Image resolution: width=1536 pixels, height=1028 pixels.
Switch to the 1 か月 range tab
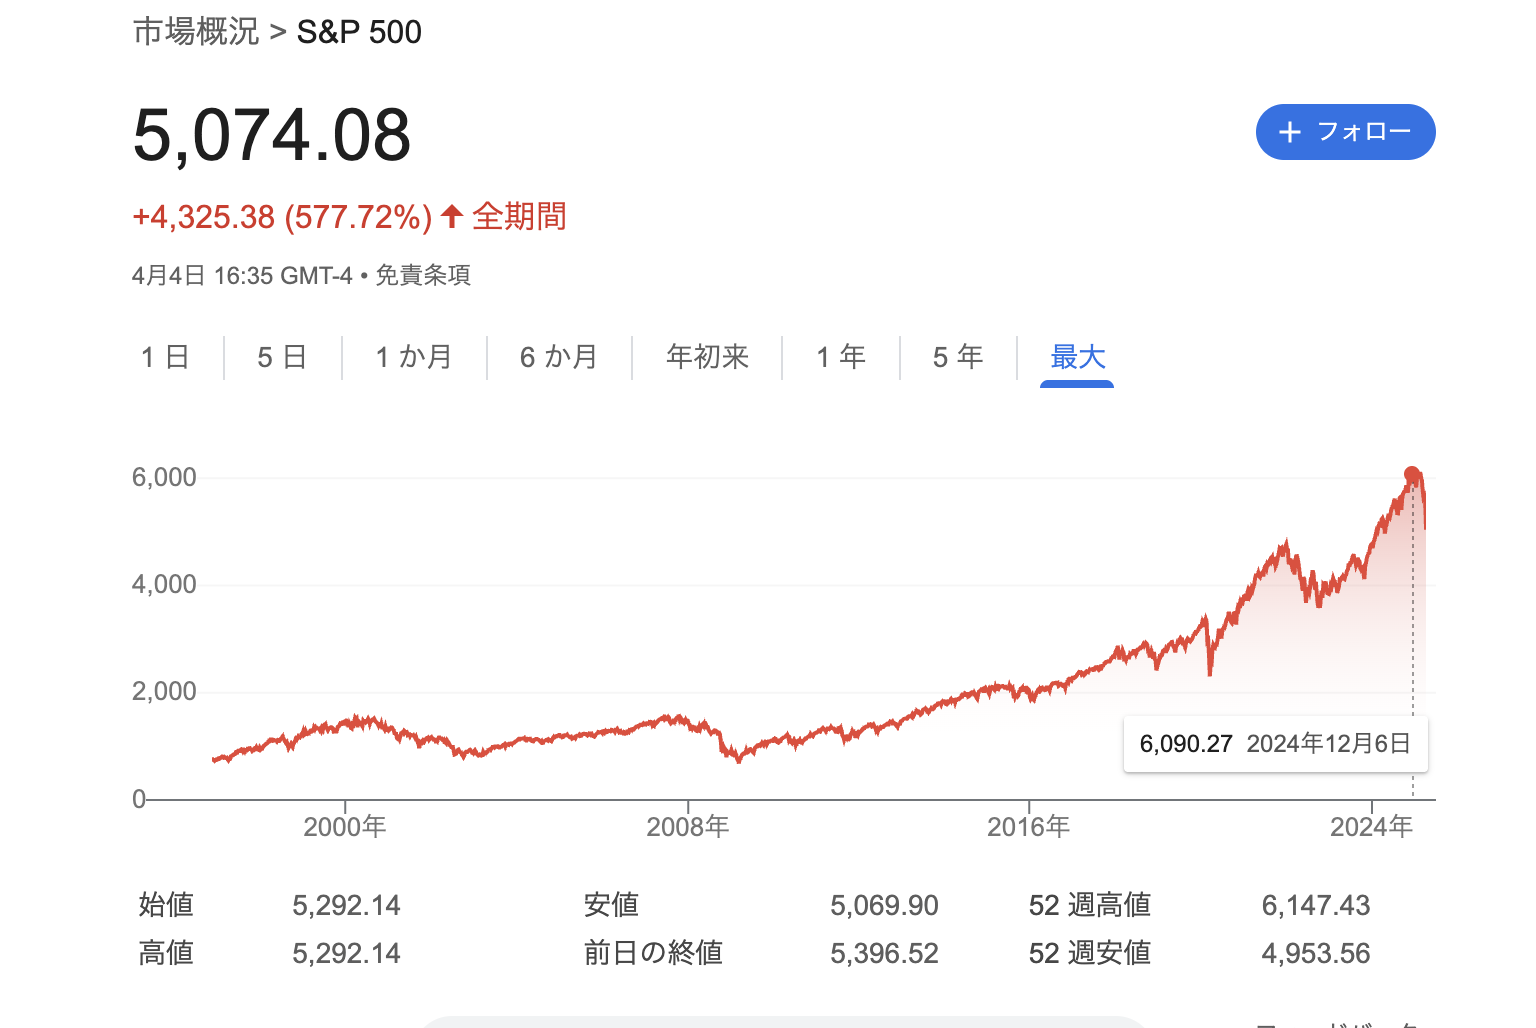click(x=414, y=357)
